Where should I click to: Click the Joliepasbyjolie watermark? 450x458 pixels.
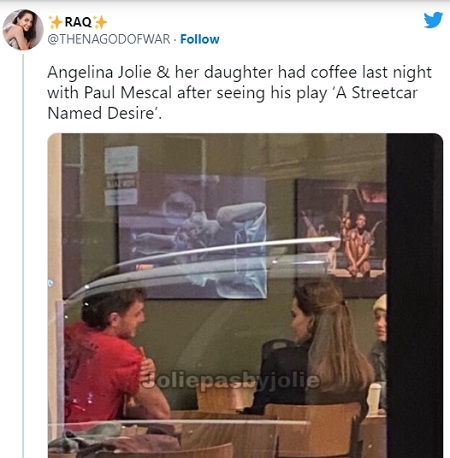click(x=231, y=380)
